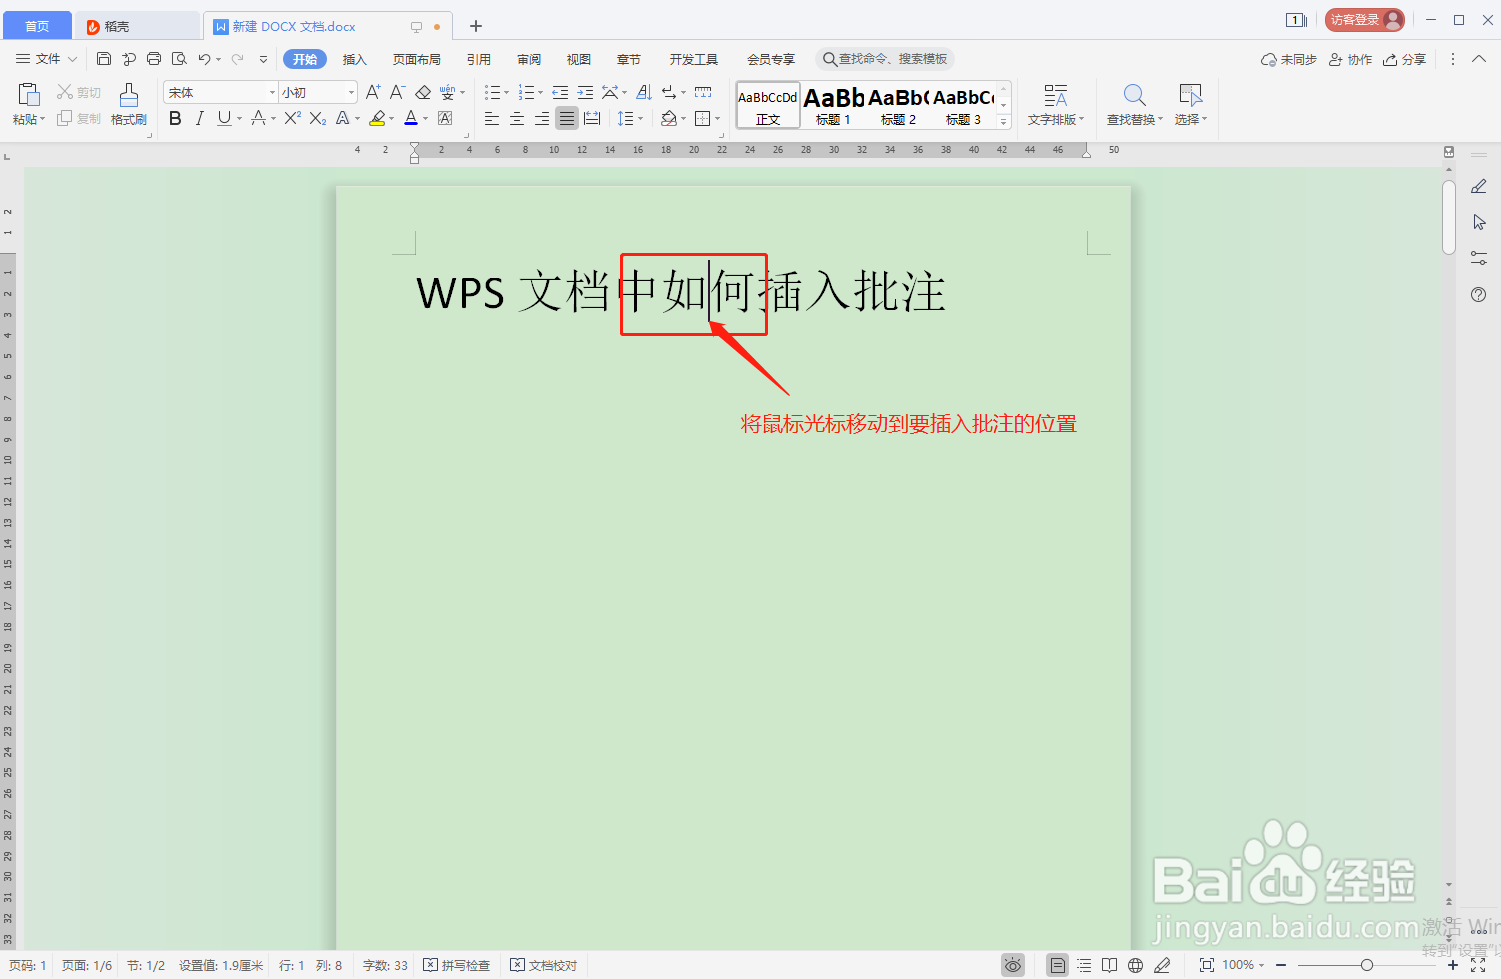Toggle justify alignment button
The width and height of the screenshot is (1501, 979).
point(567,119)
